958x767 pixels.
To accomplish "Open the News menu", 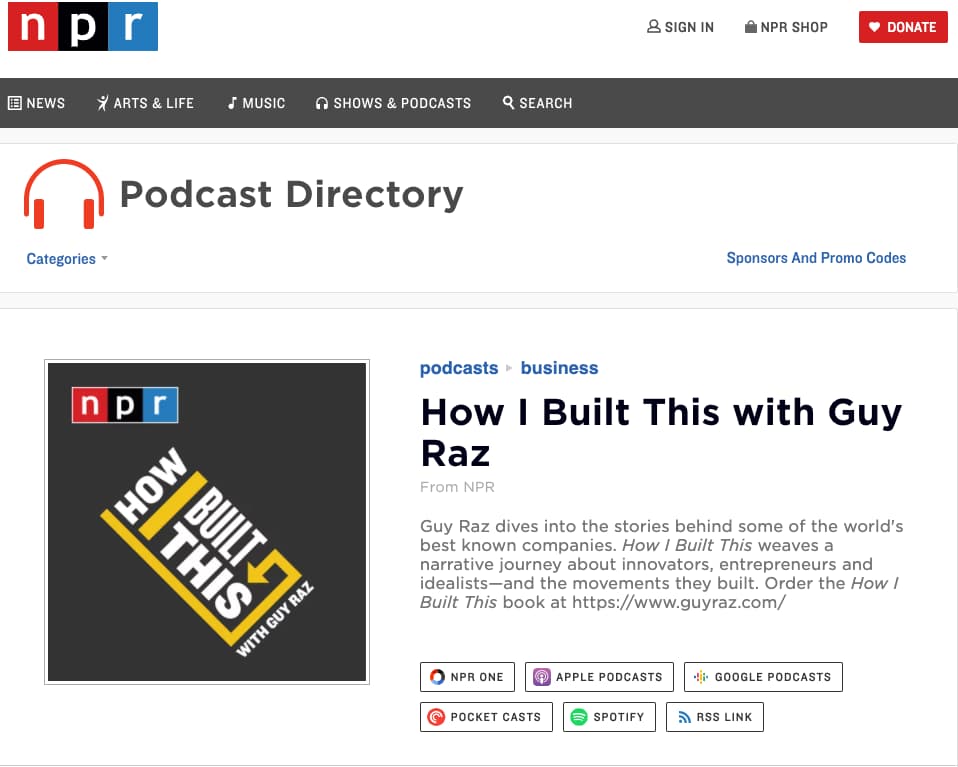I will [x=37, y=103].
